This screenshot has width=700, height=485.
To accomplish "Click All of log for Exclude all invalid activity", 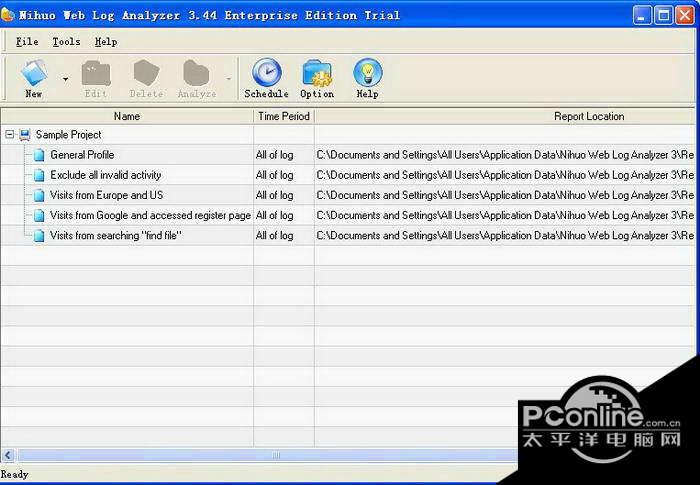I will coord(275,175).
